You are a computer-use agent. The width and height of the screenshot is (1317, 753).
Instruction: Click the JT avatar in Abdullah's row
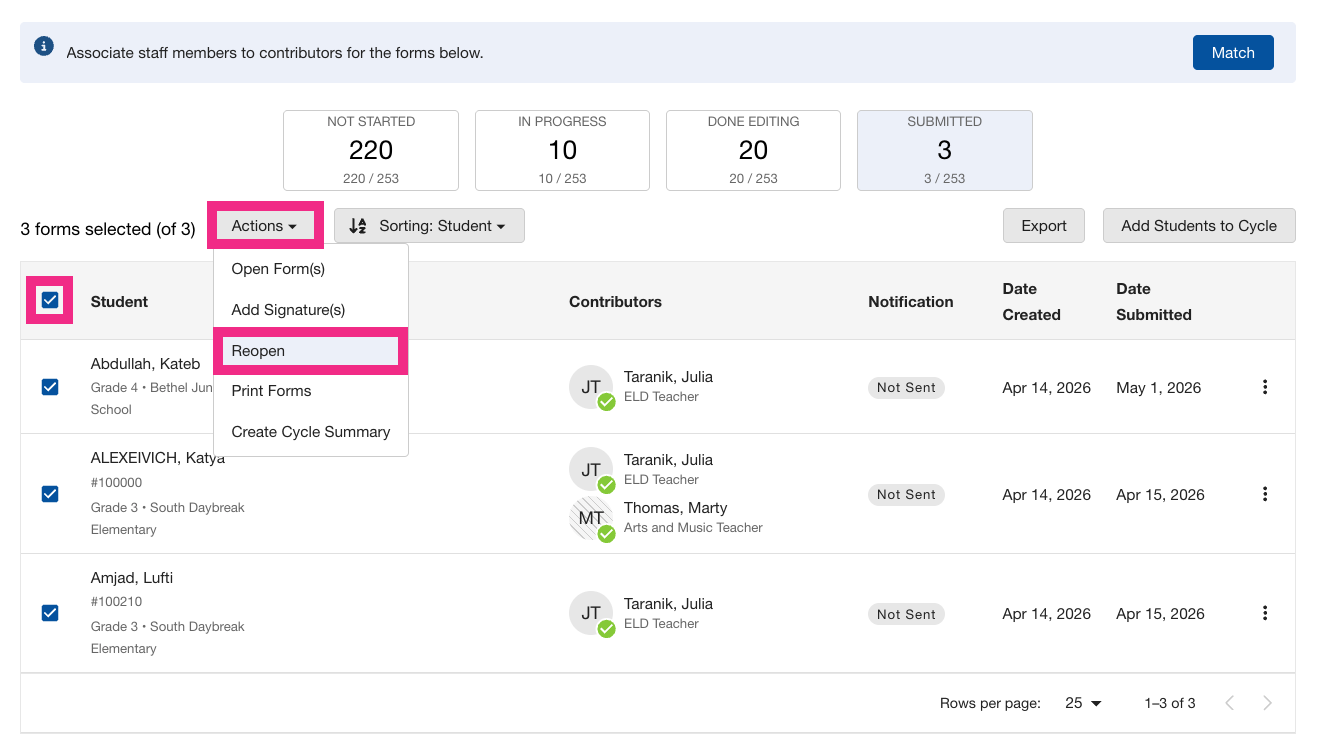click(x=591, y=387)
